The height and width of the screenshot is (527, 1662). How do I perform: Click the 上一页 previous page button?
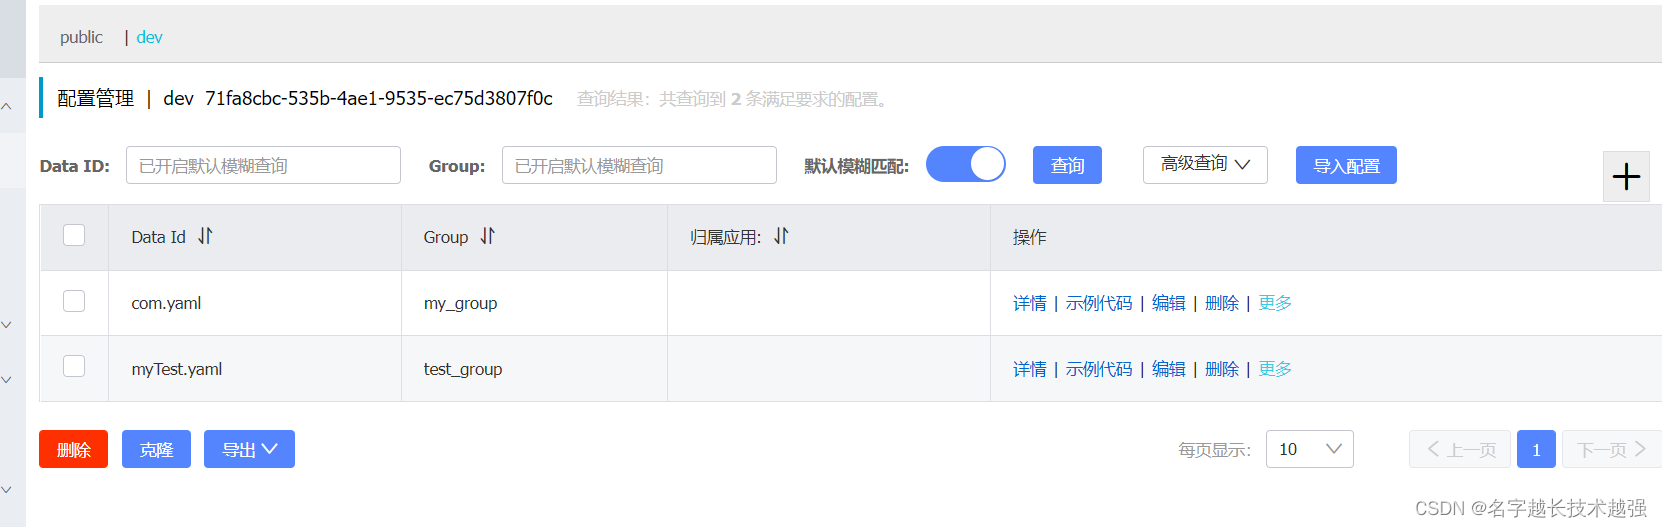tap(1460, 449)
